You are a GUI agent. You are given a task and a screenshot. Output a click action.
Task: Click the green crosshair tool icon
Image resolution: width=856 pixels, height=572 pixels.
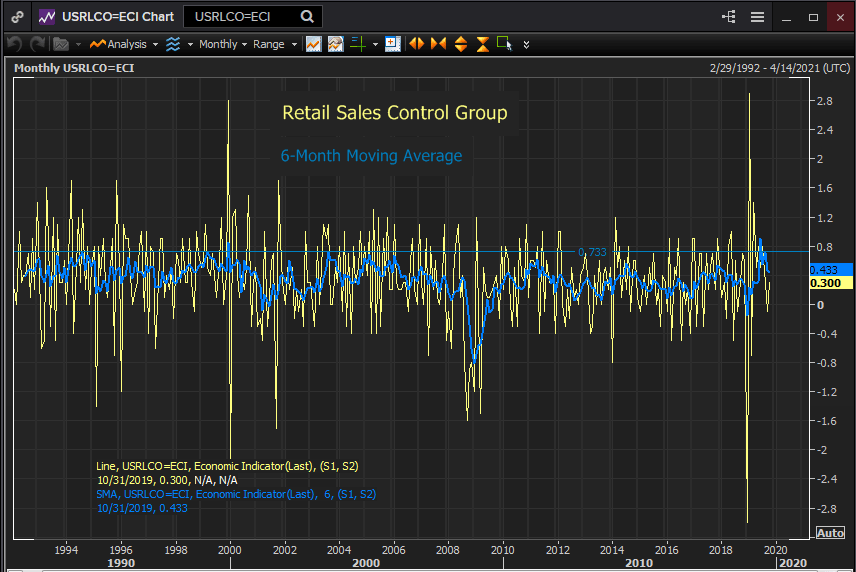[x=358, y=44]
